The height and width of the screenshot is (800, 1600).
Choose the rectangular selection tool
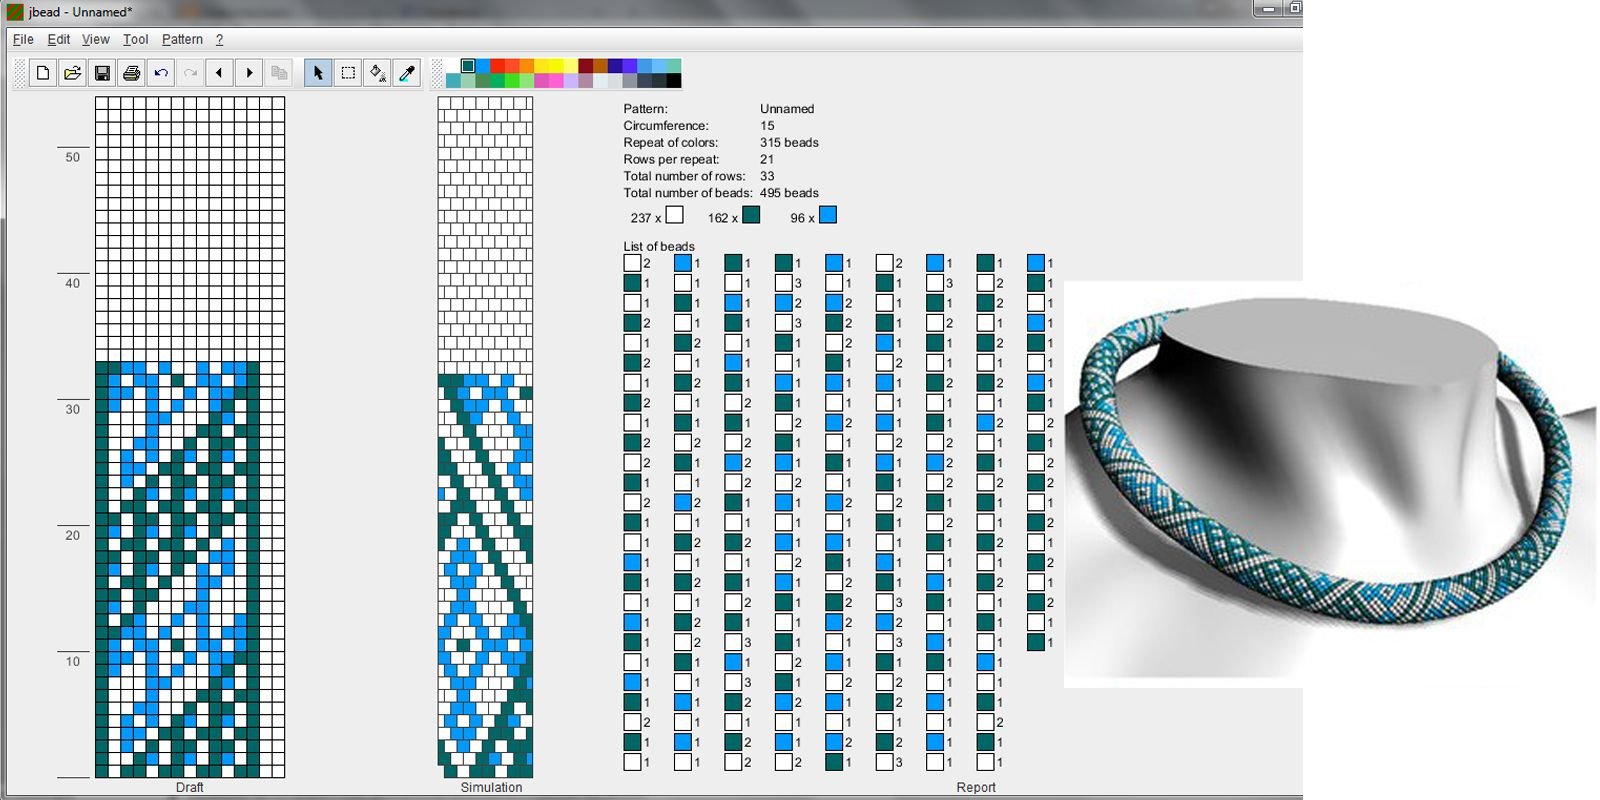pyautogui.click(x=348, y=73)
